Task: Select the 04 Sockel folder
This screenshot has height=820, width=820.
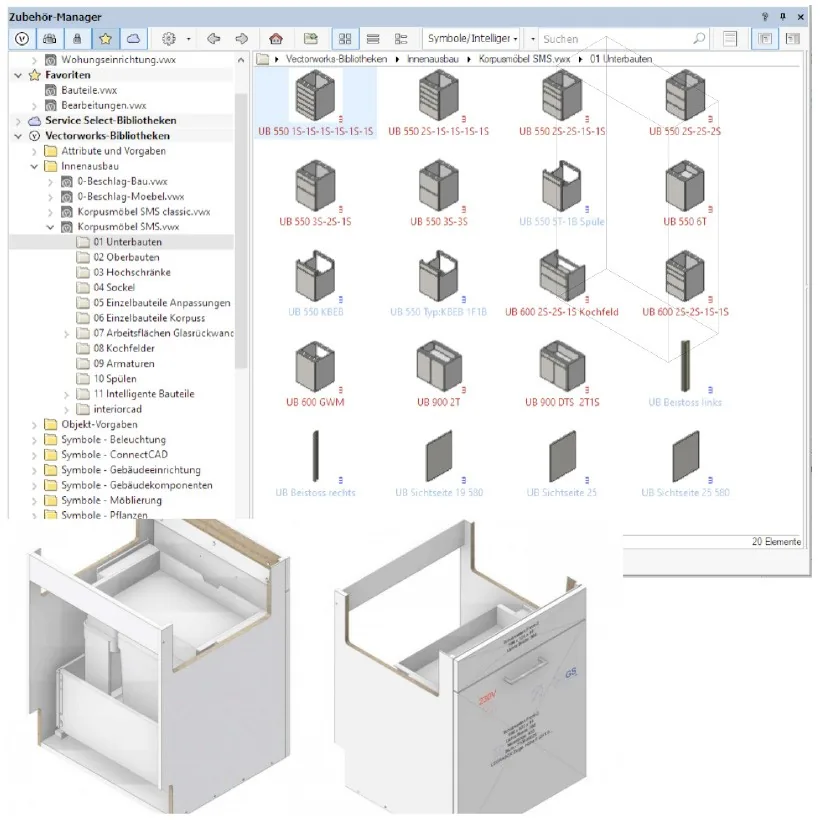Action: click(x=114, y=288)
